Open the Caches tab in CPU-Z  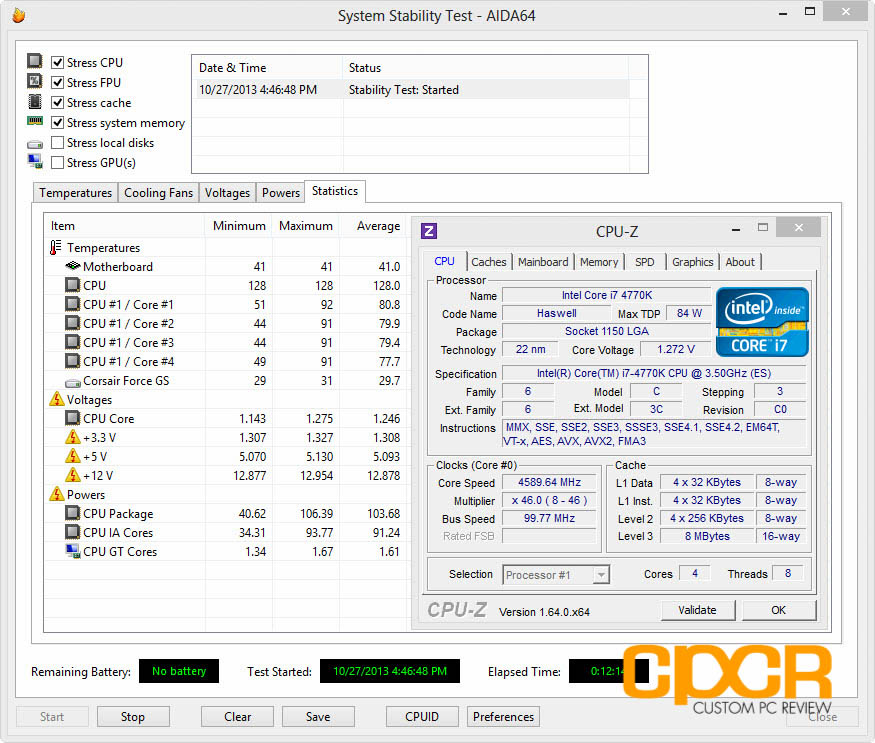489,262
